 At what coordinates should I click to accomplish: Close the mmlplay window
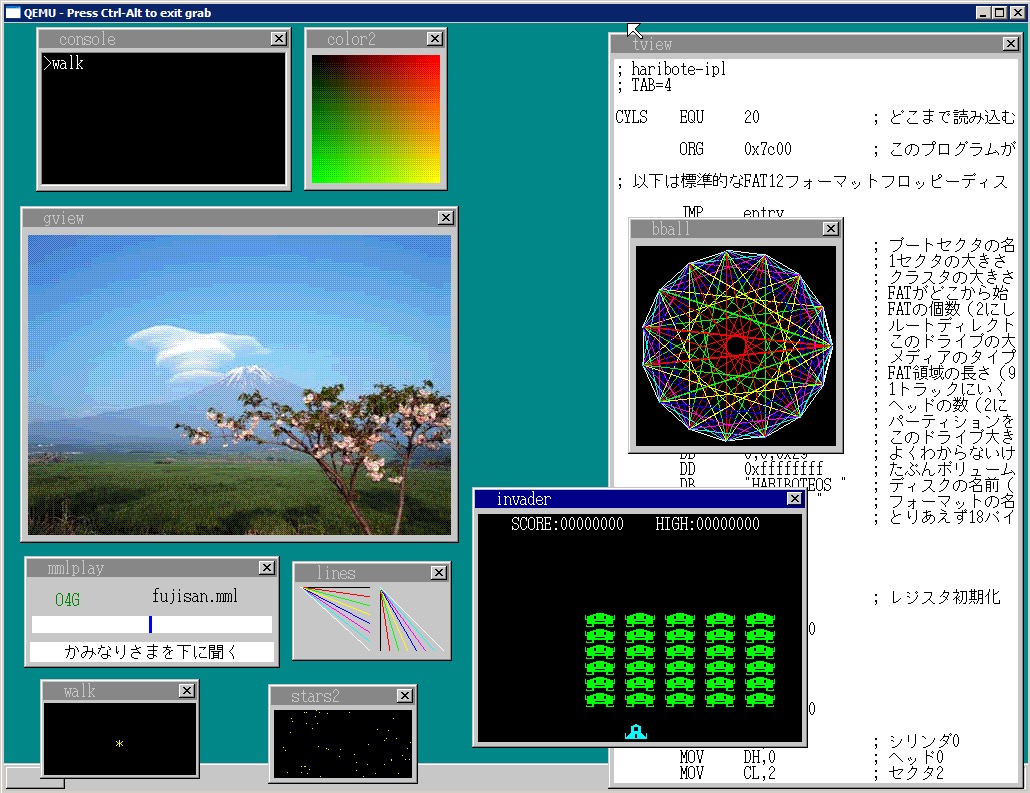coord(267,568)
